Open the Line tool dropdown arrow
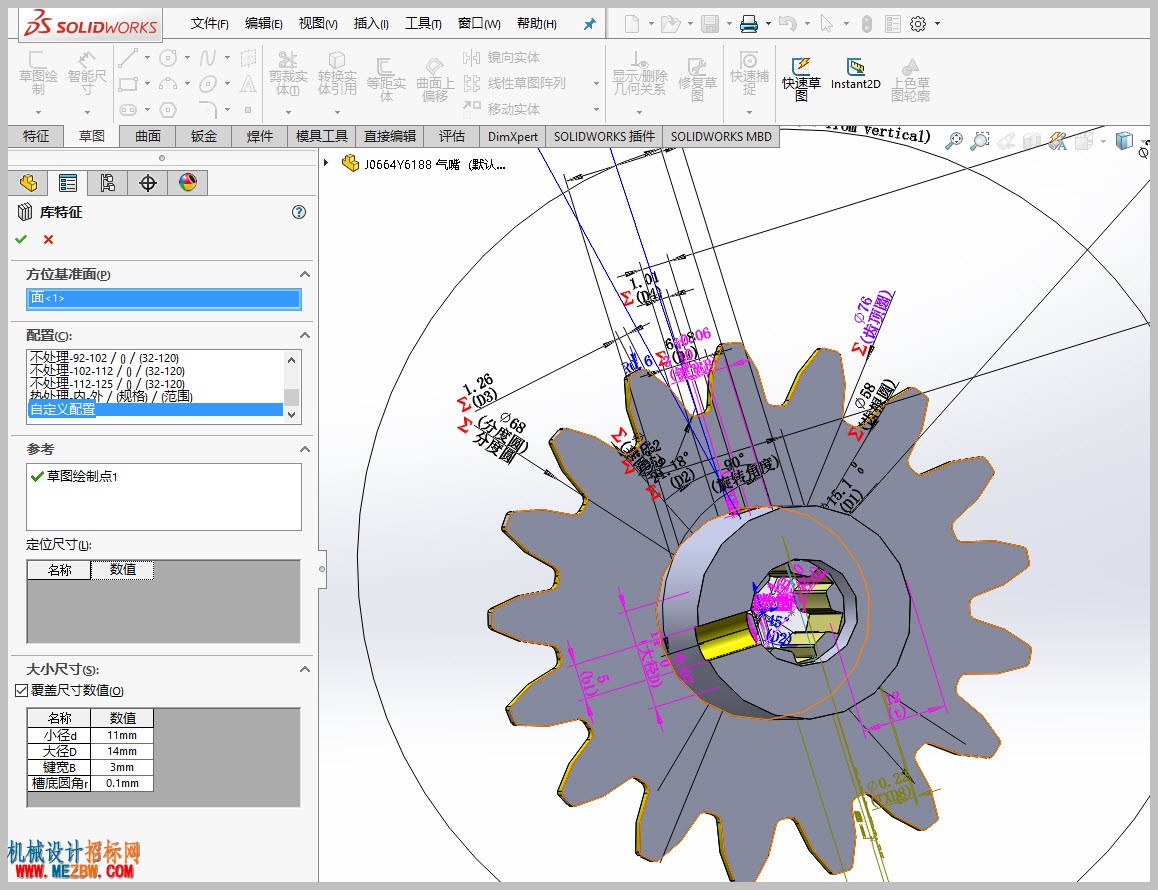This screenshot has width=1158, height=890. click(x=147, y=58)
